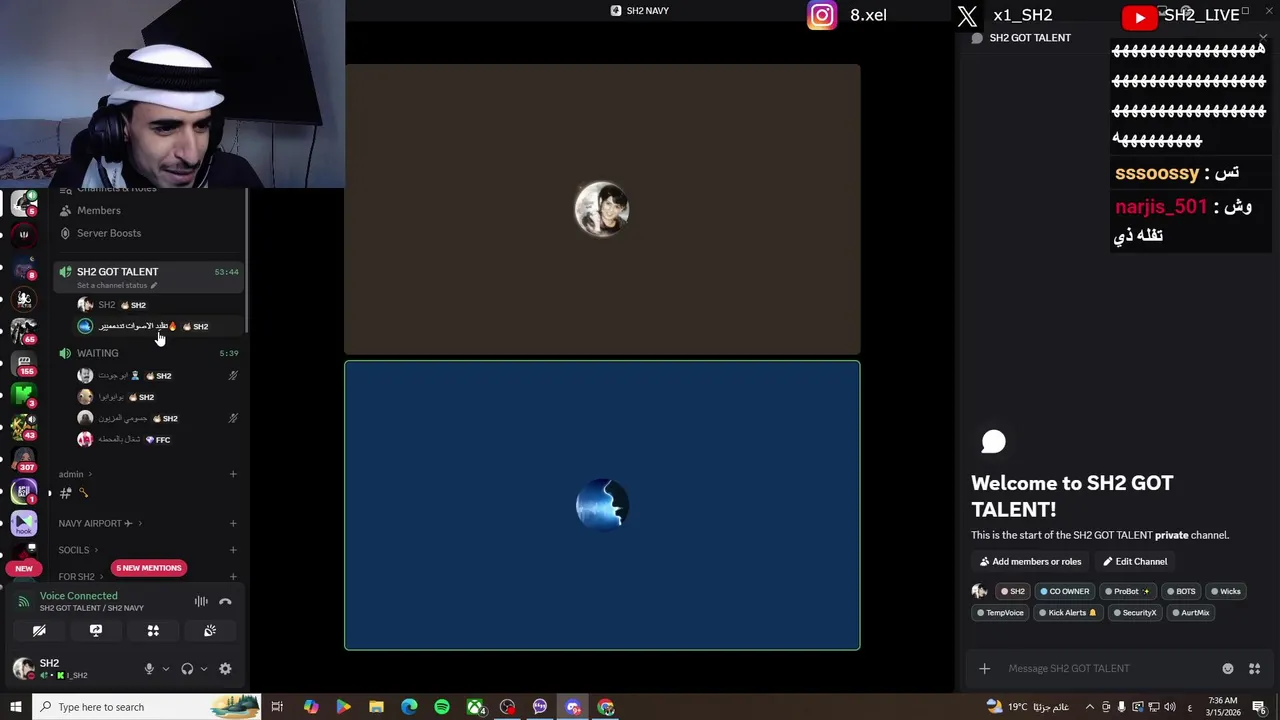Image resolution: width=1280 pixels, height=720 pixels.
Task: Open the Members list item
Action: (x=147, y=210)
